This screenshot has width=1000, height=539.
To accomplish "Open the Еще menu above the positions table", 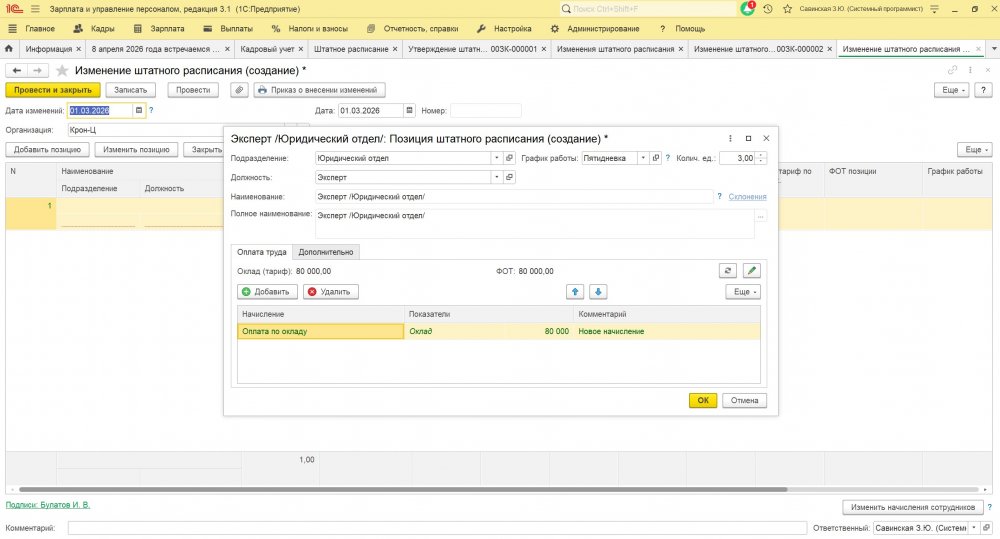I will [x=975, y=149].
